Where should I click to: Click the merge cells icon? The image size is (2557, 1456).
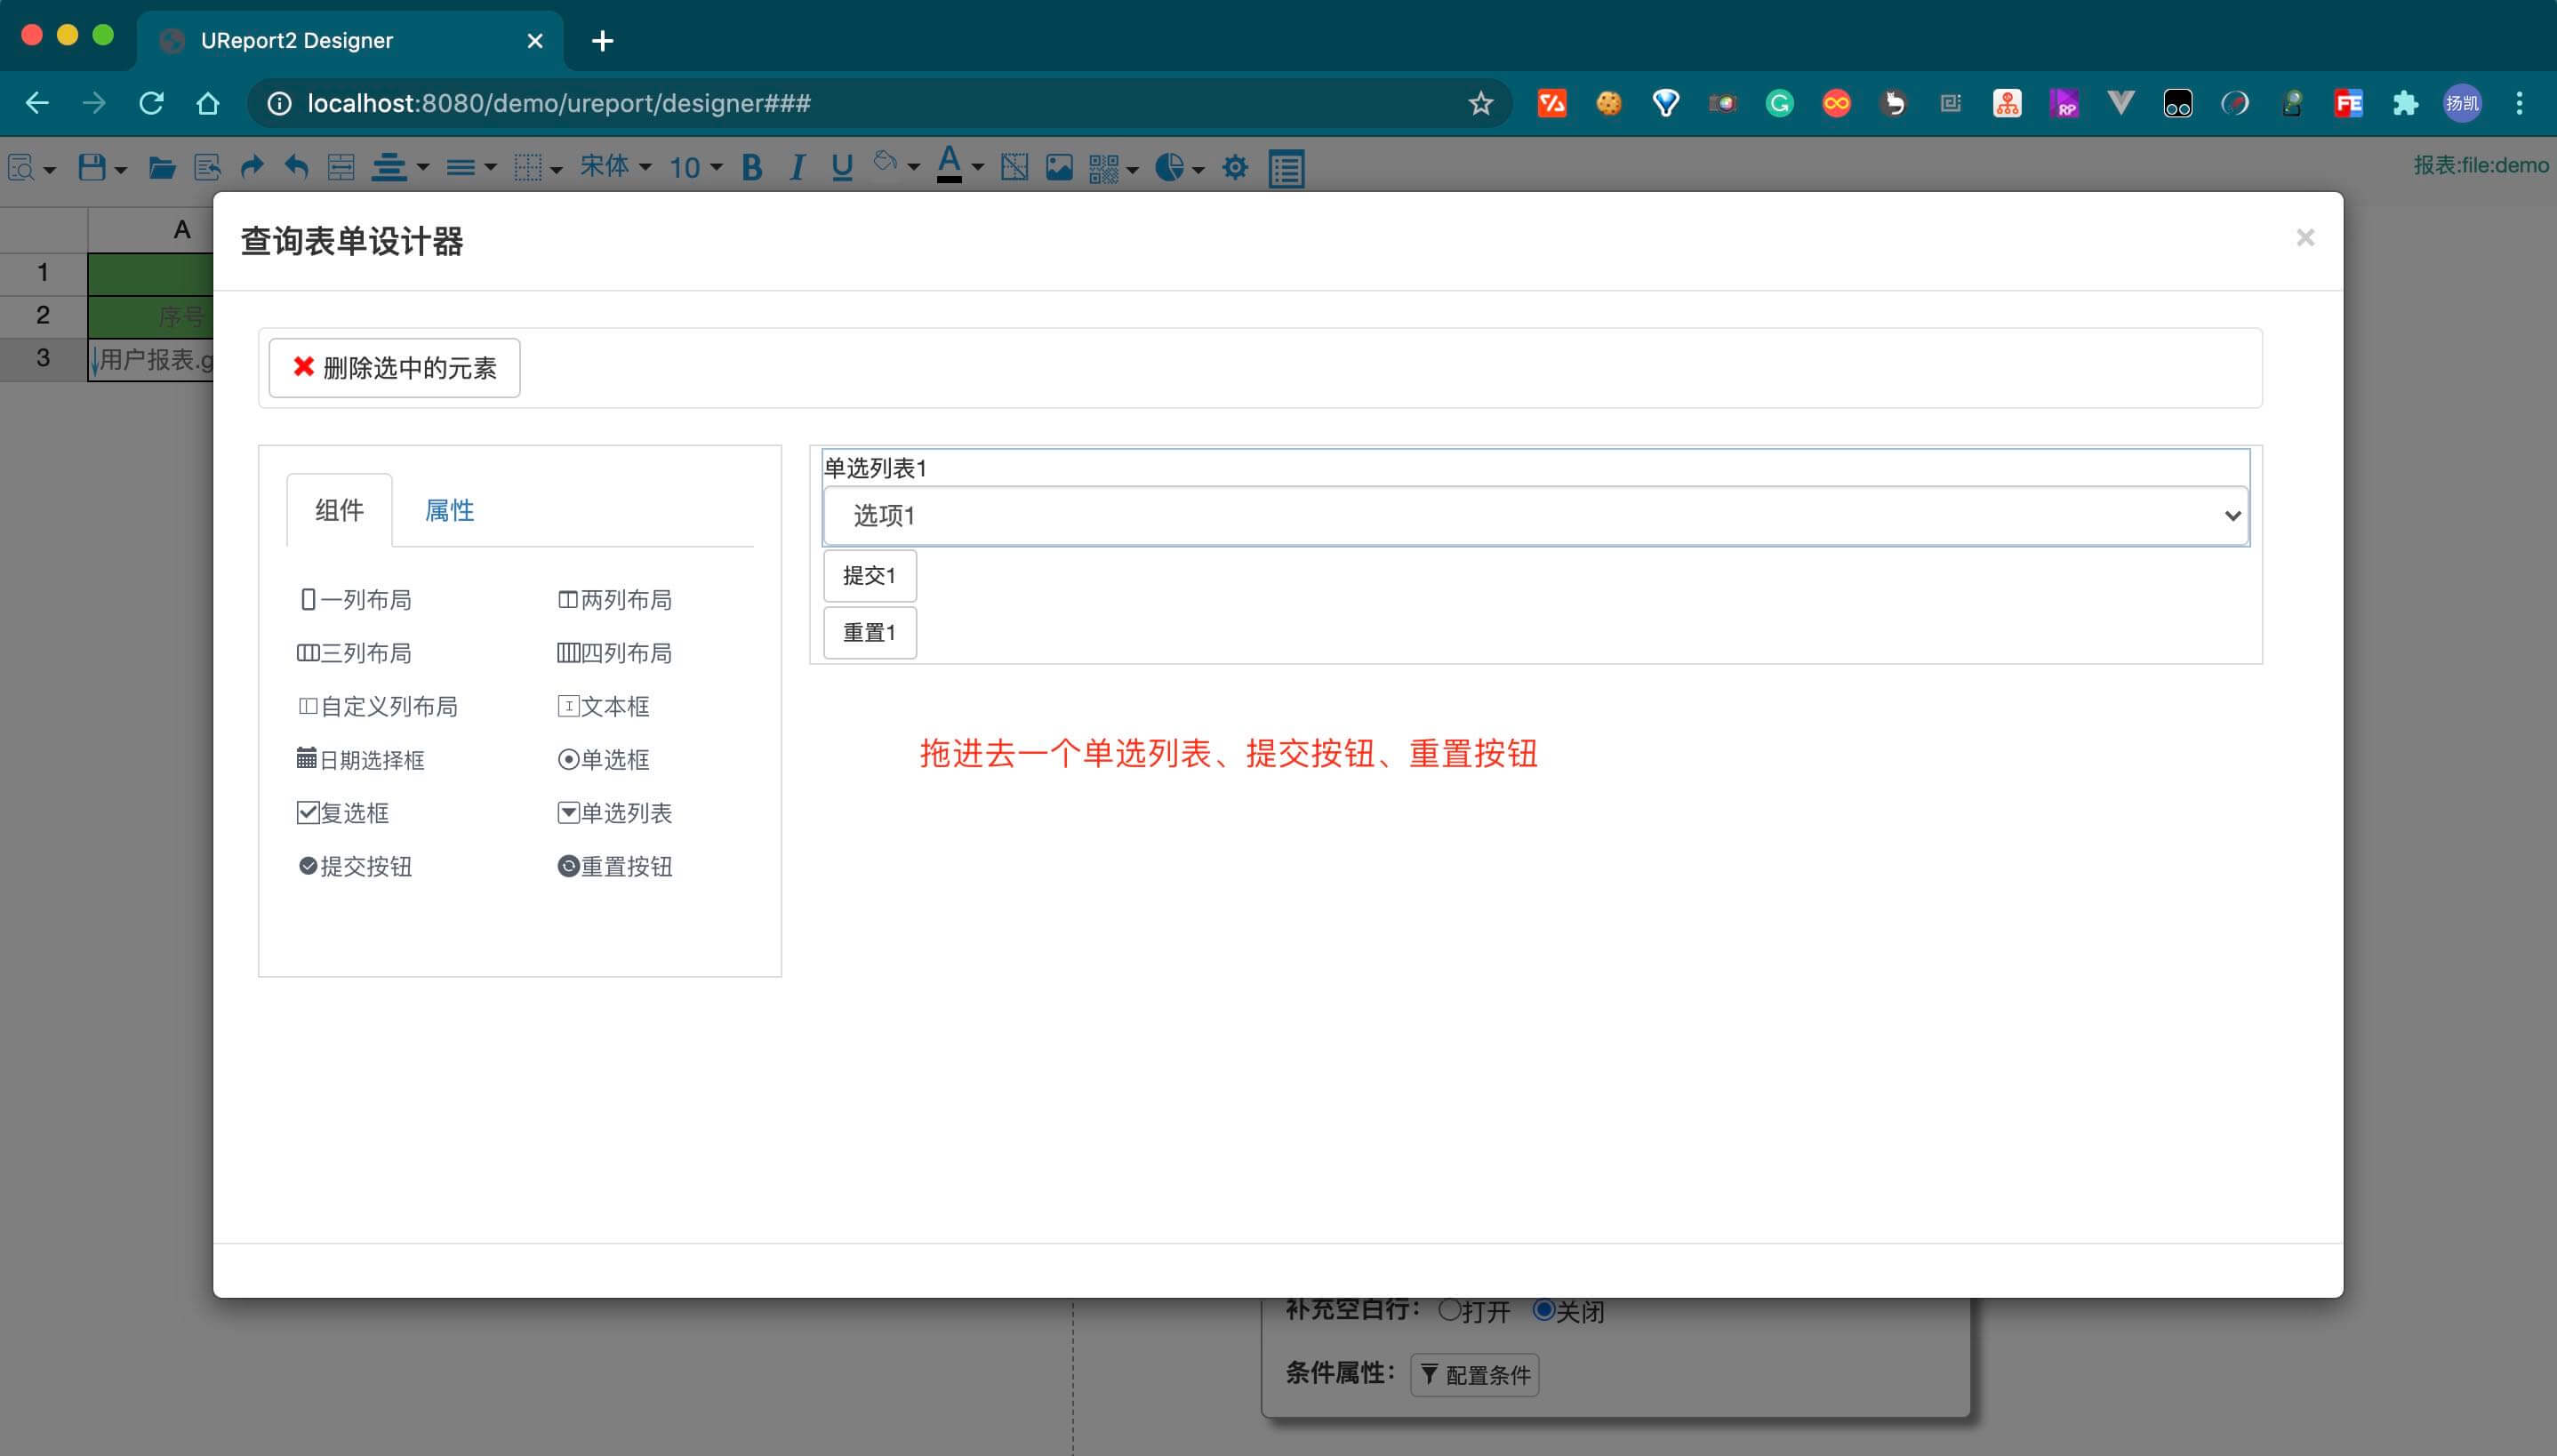pyautogui.click(x=341, y=167)
